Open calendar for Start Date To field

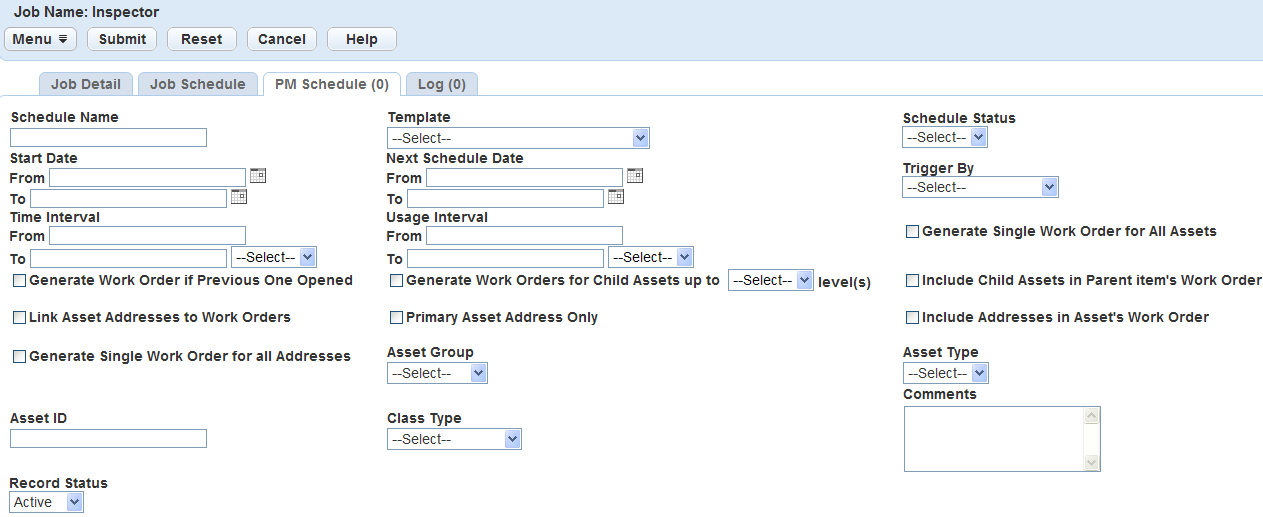(x=239, y=197)
